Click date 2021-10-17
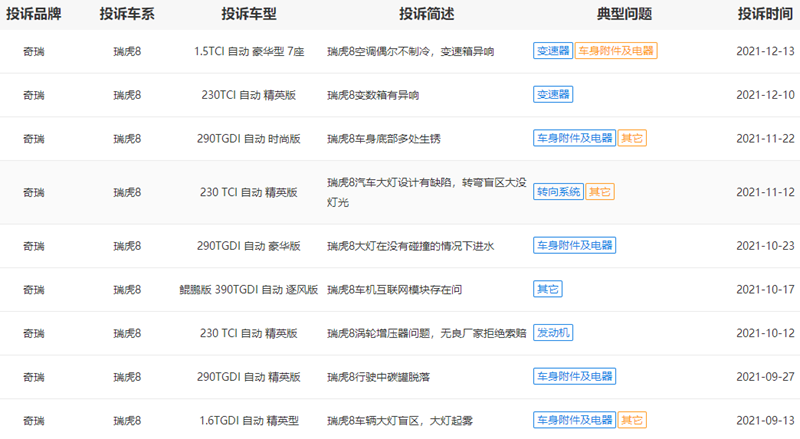 [765, 289]
